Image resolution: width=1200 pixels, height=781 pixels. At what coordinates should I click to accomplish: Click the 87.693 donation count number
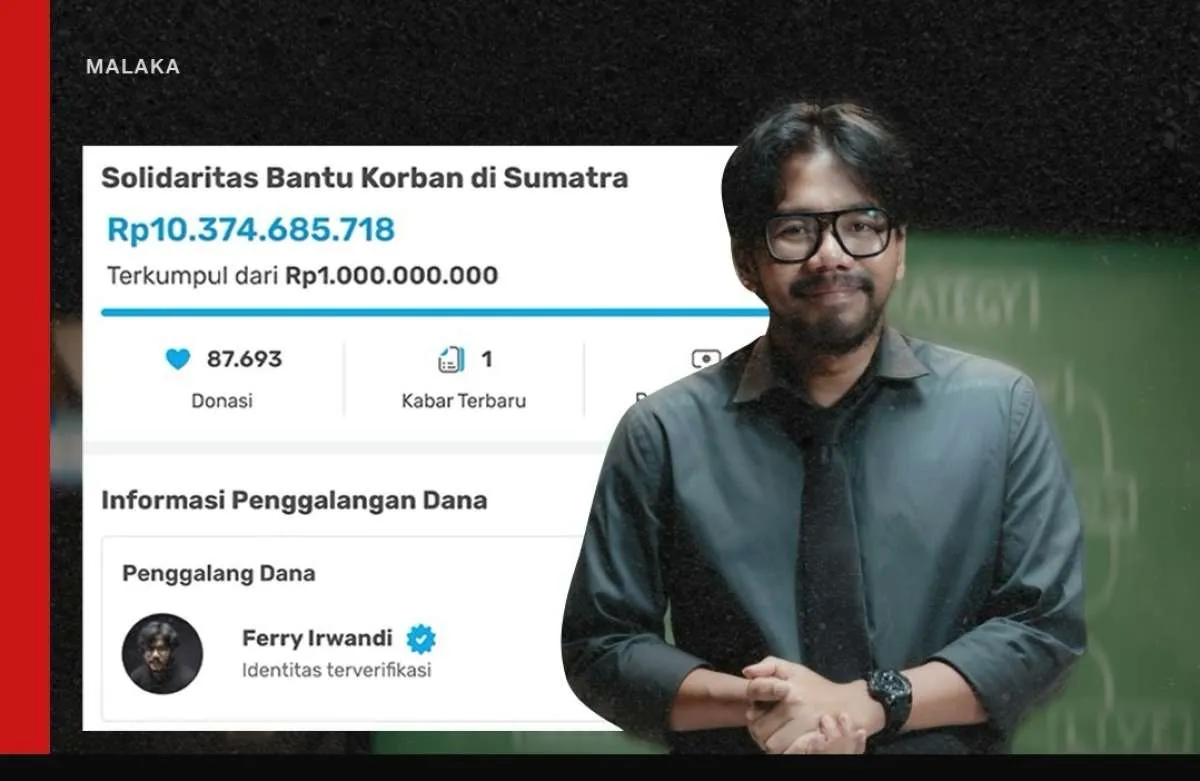pos(244,359)
